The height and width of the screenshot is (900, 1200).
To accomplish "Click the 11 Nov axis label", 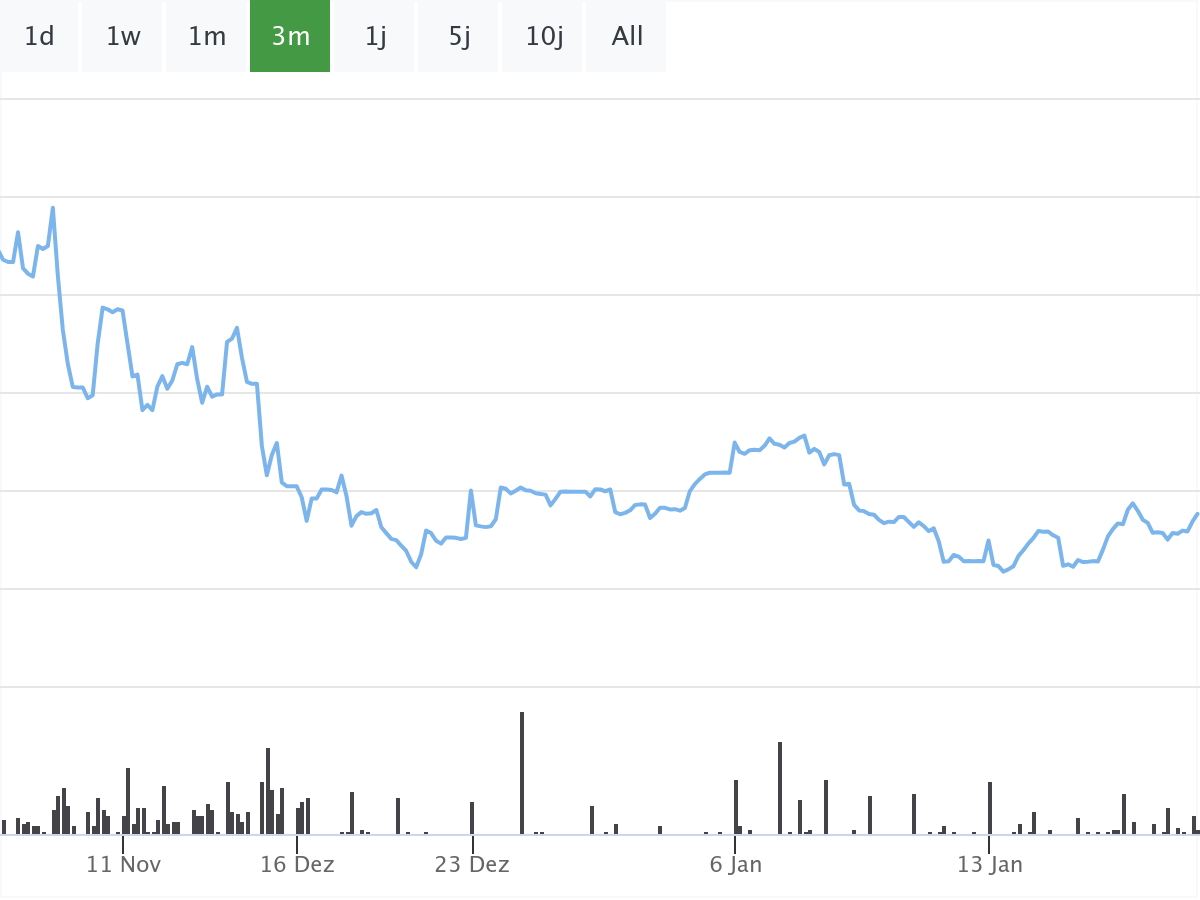I will pos(123,865).
